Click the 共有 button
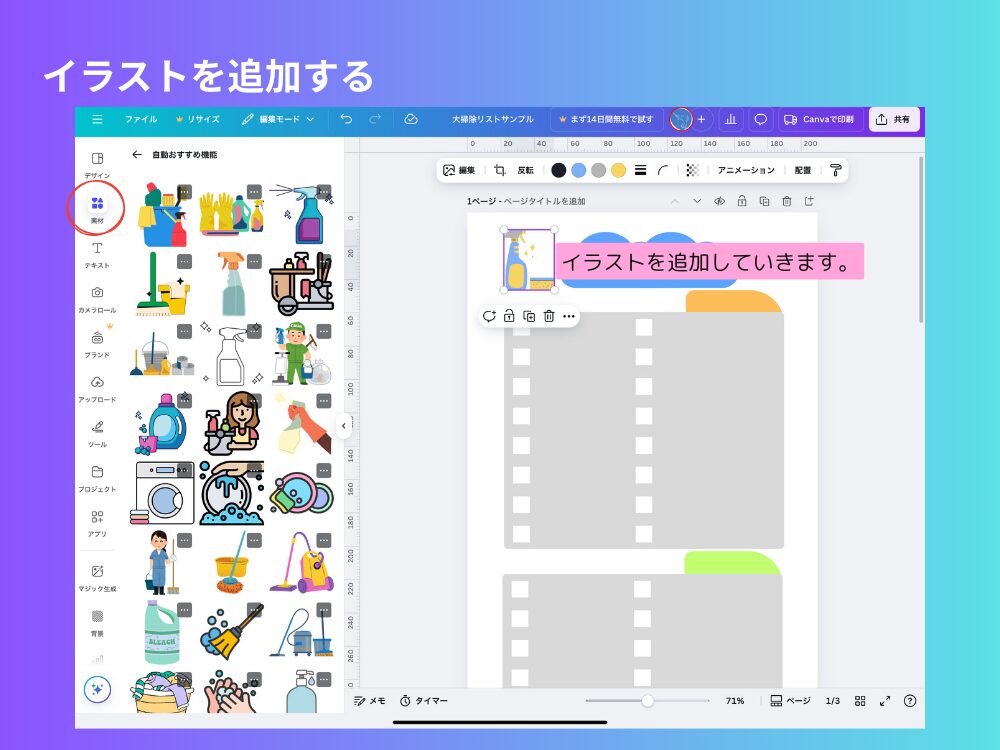 893,118
